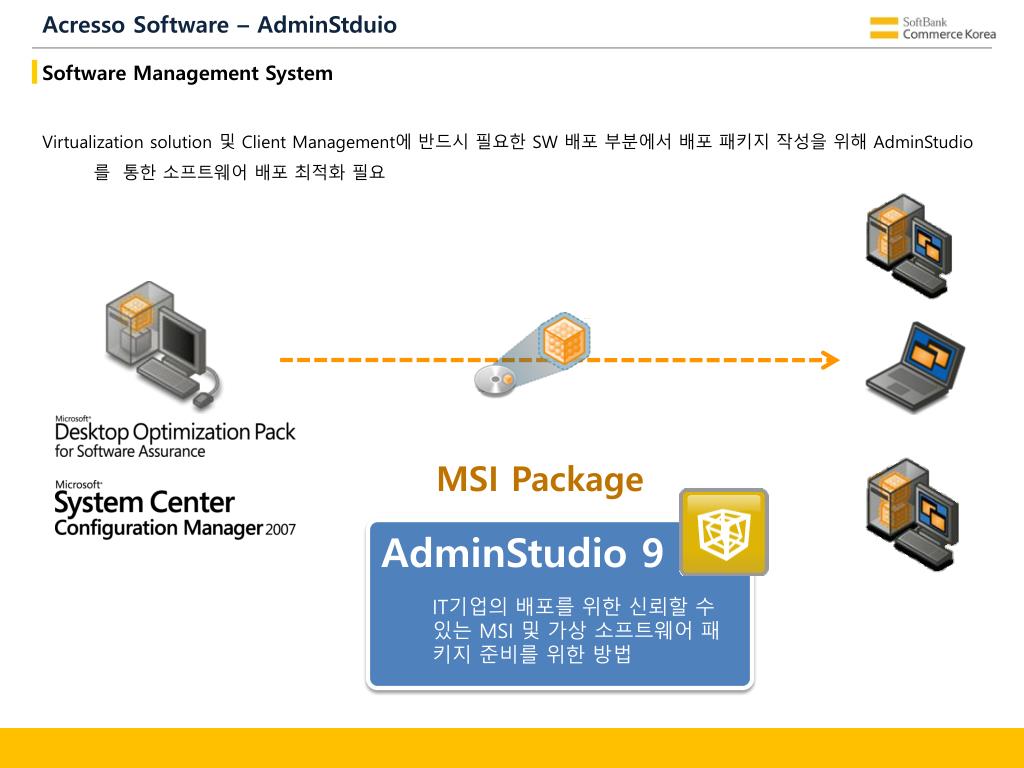
Task: Click the Microsoft Desktop Optimization Pack logo
Action: pyautogui.click(x=175, y=437)
